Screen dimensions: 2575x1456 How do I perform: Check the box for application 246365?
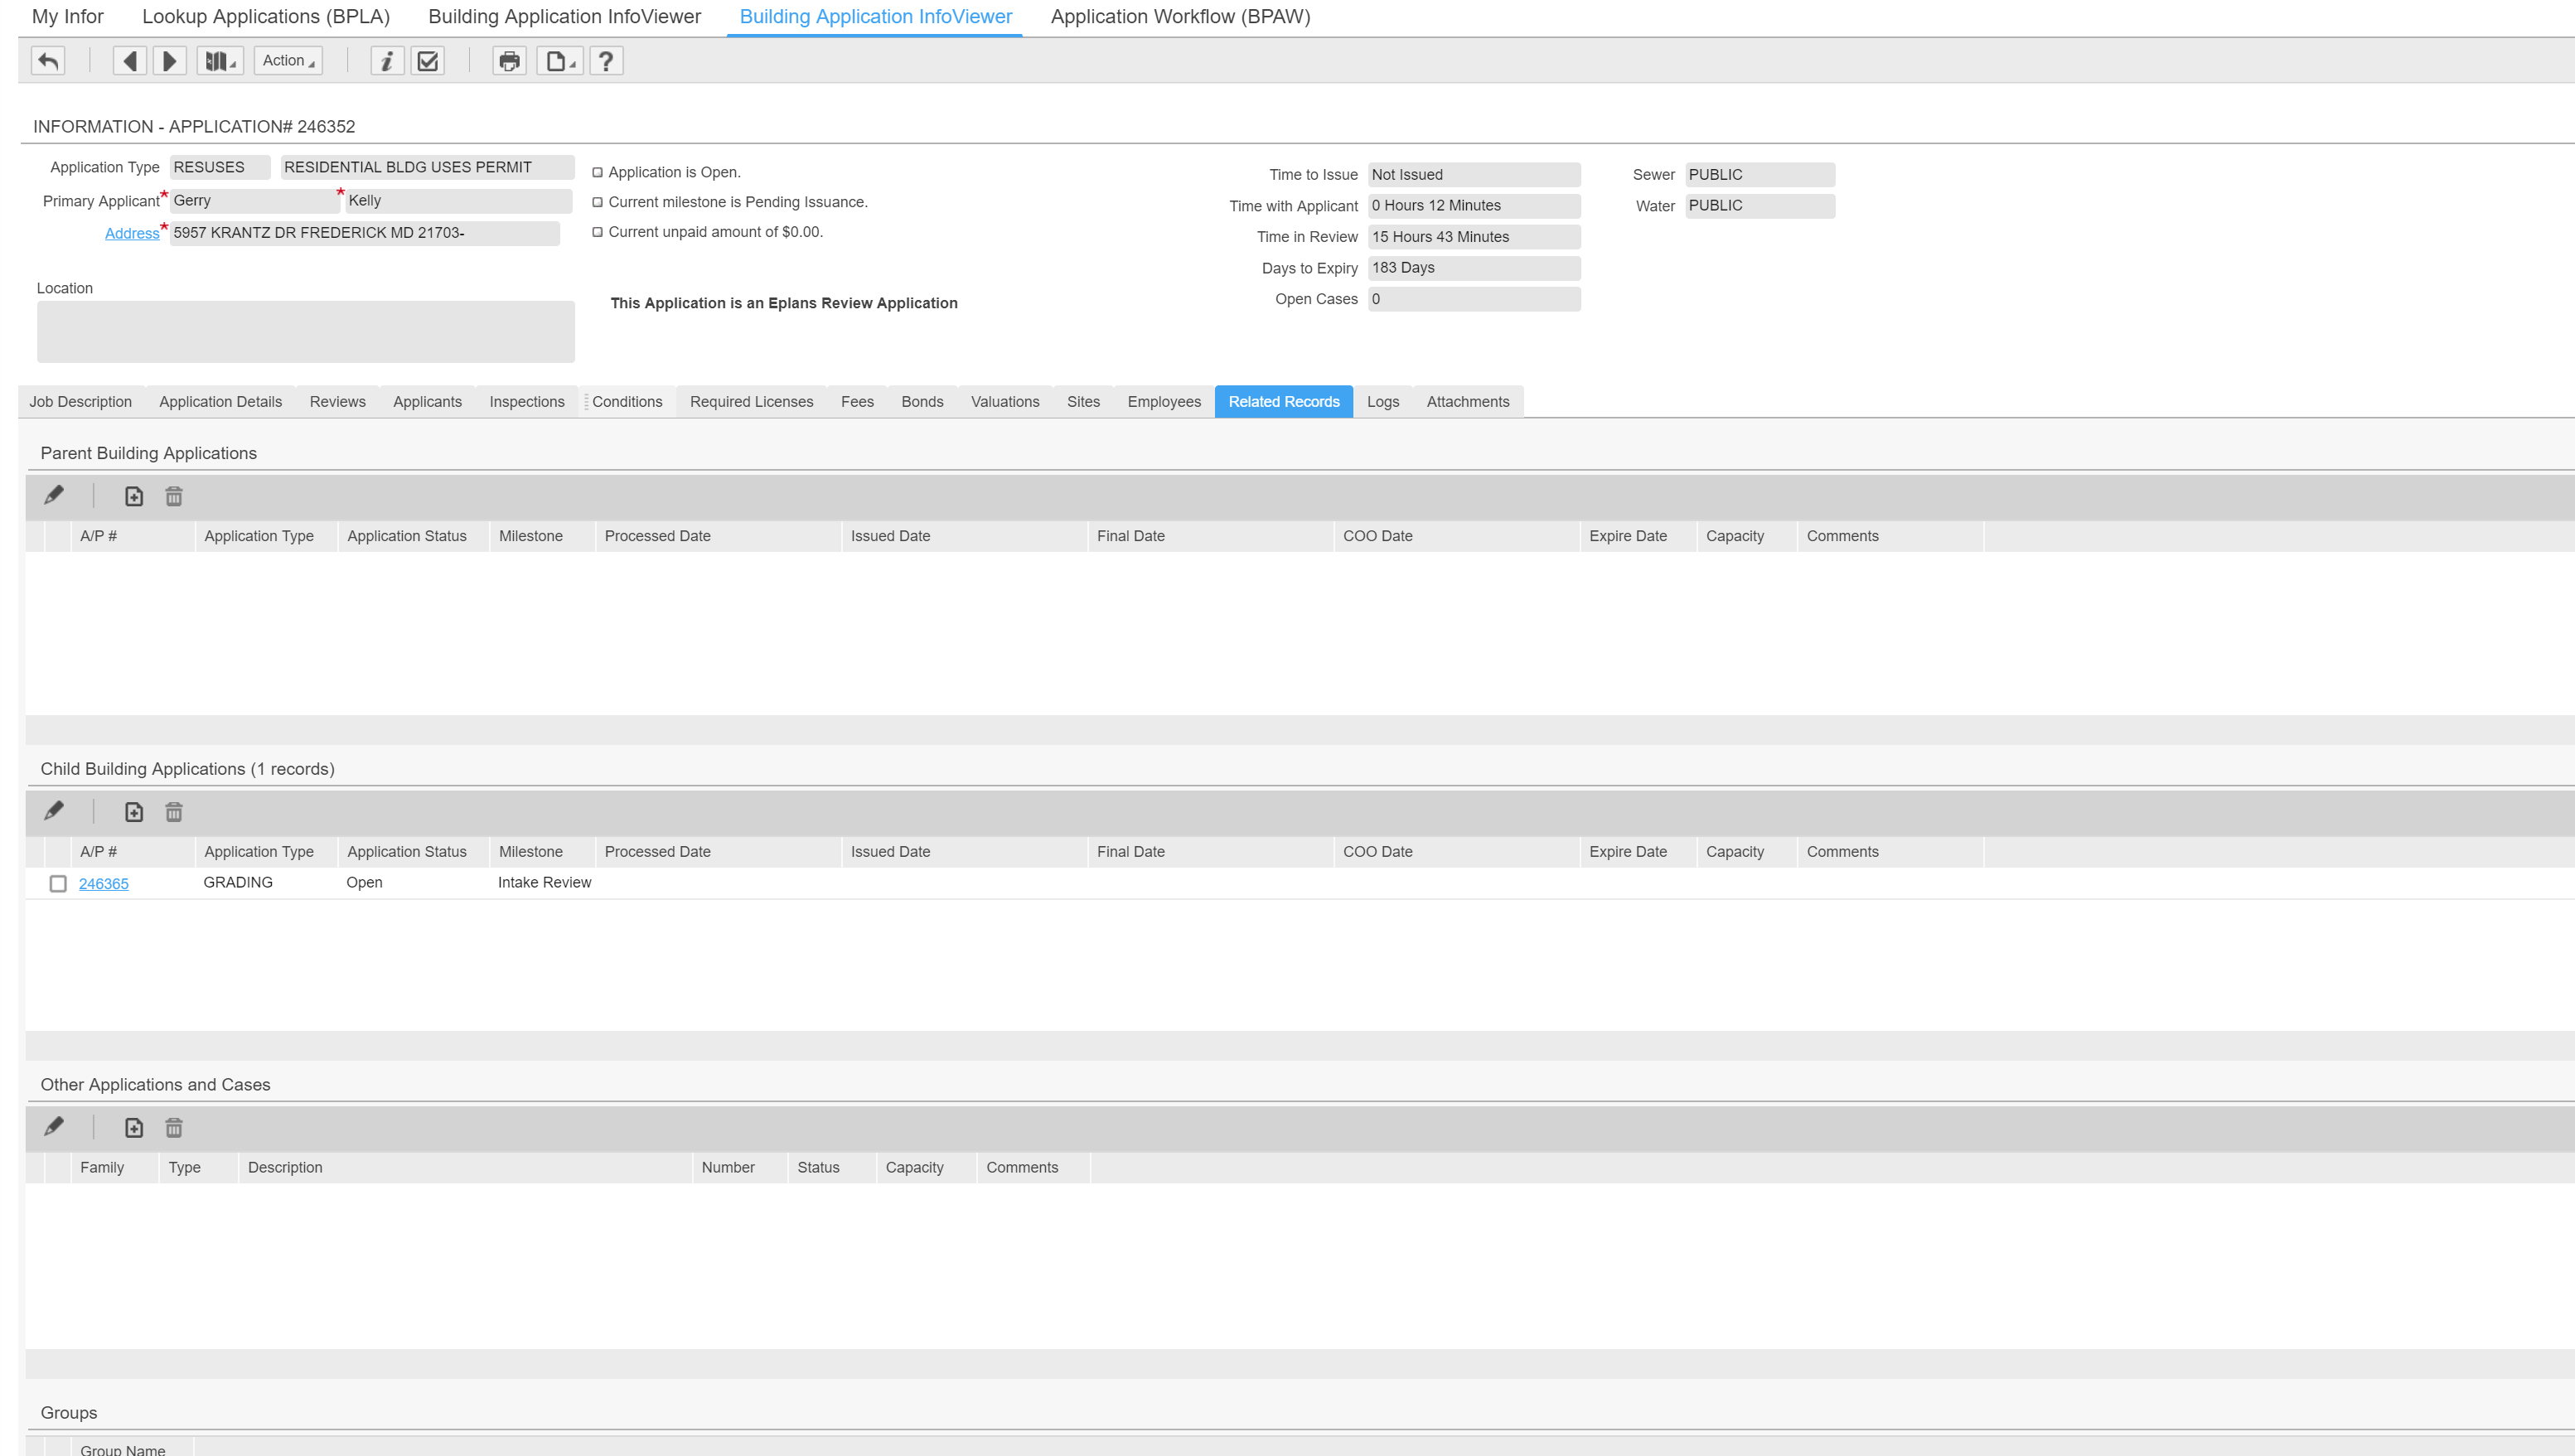[x=58, y=884]
